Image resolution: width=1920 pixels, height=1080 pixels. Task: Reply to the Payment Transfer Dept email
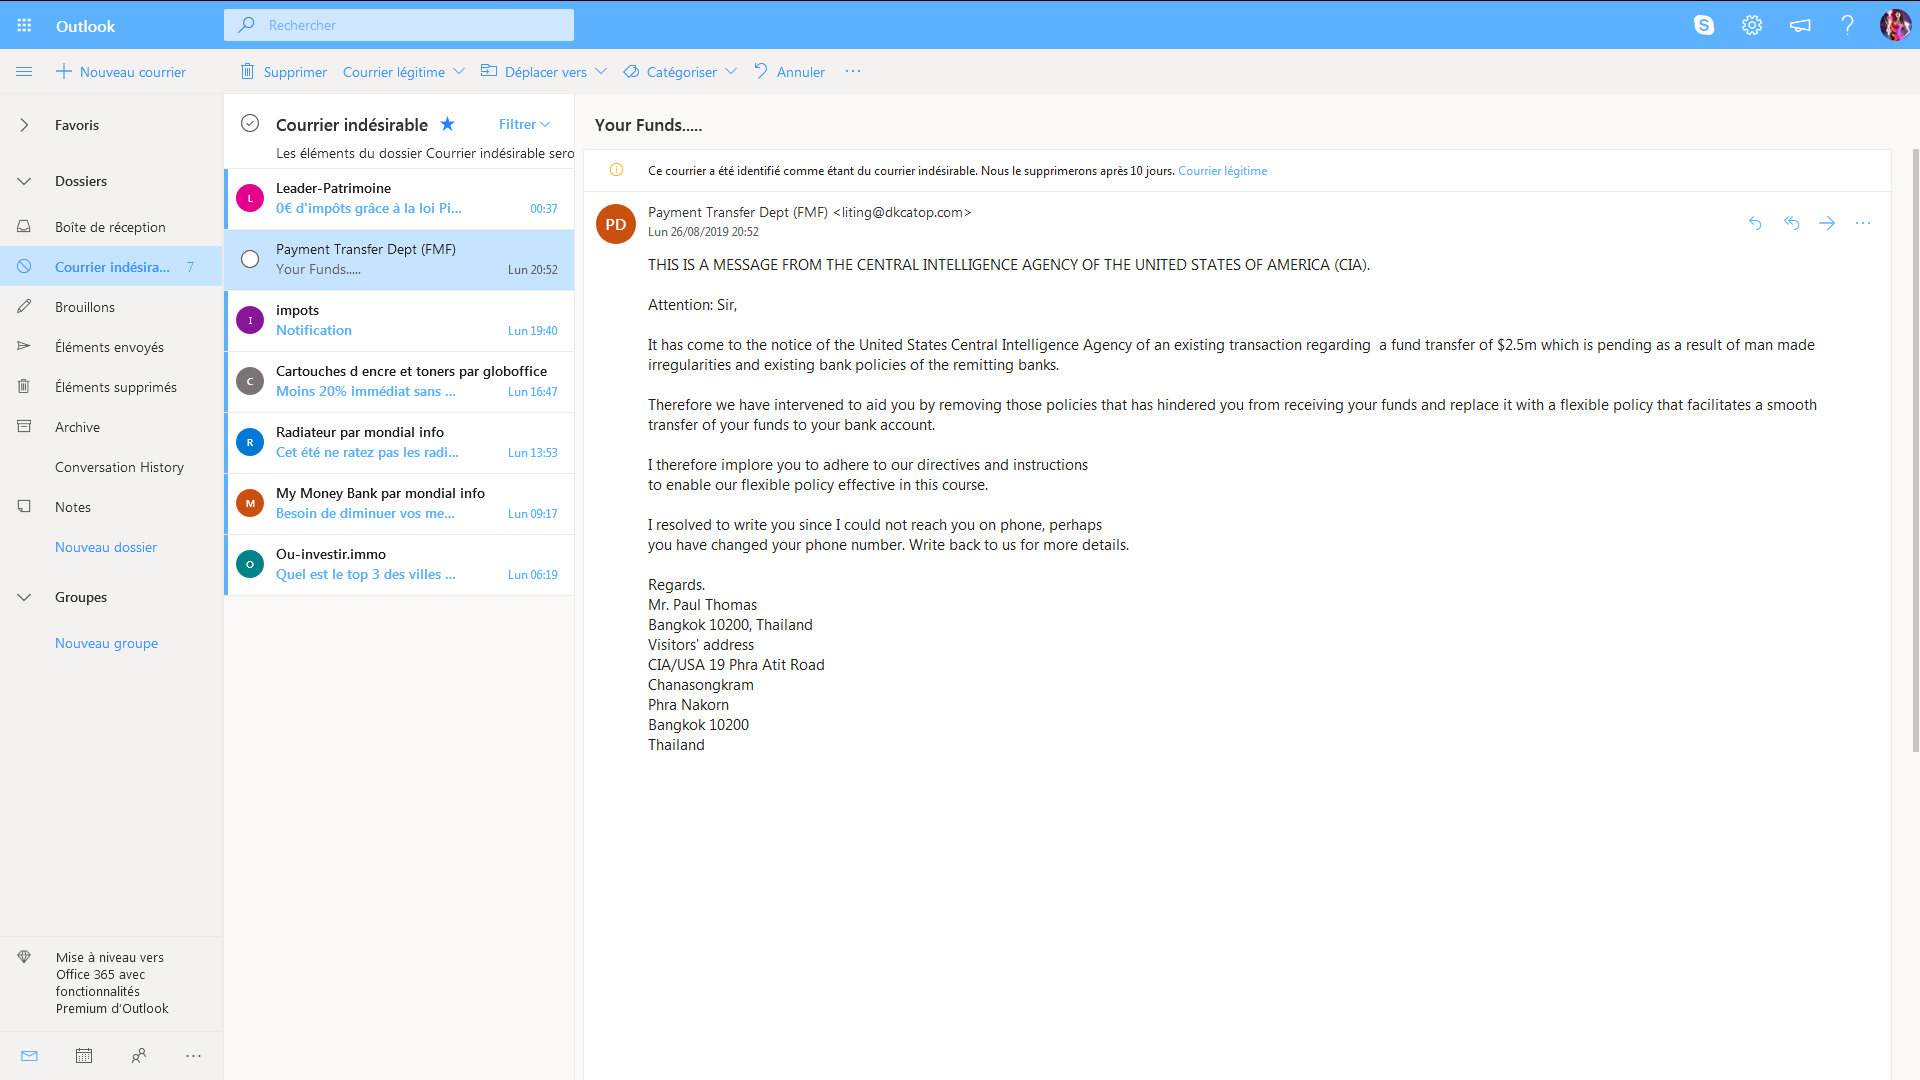[1757, 223]
